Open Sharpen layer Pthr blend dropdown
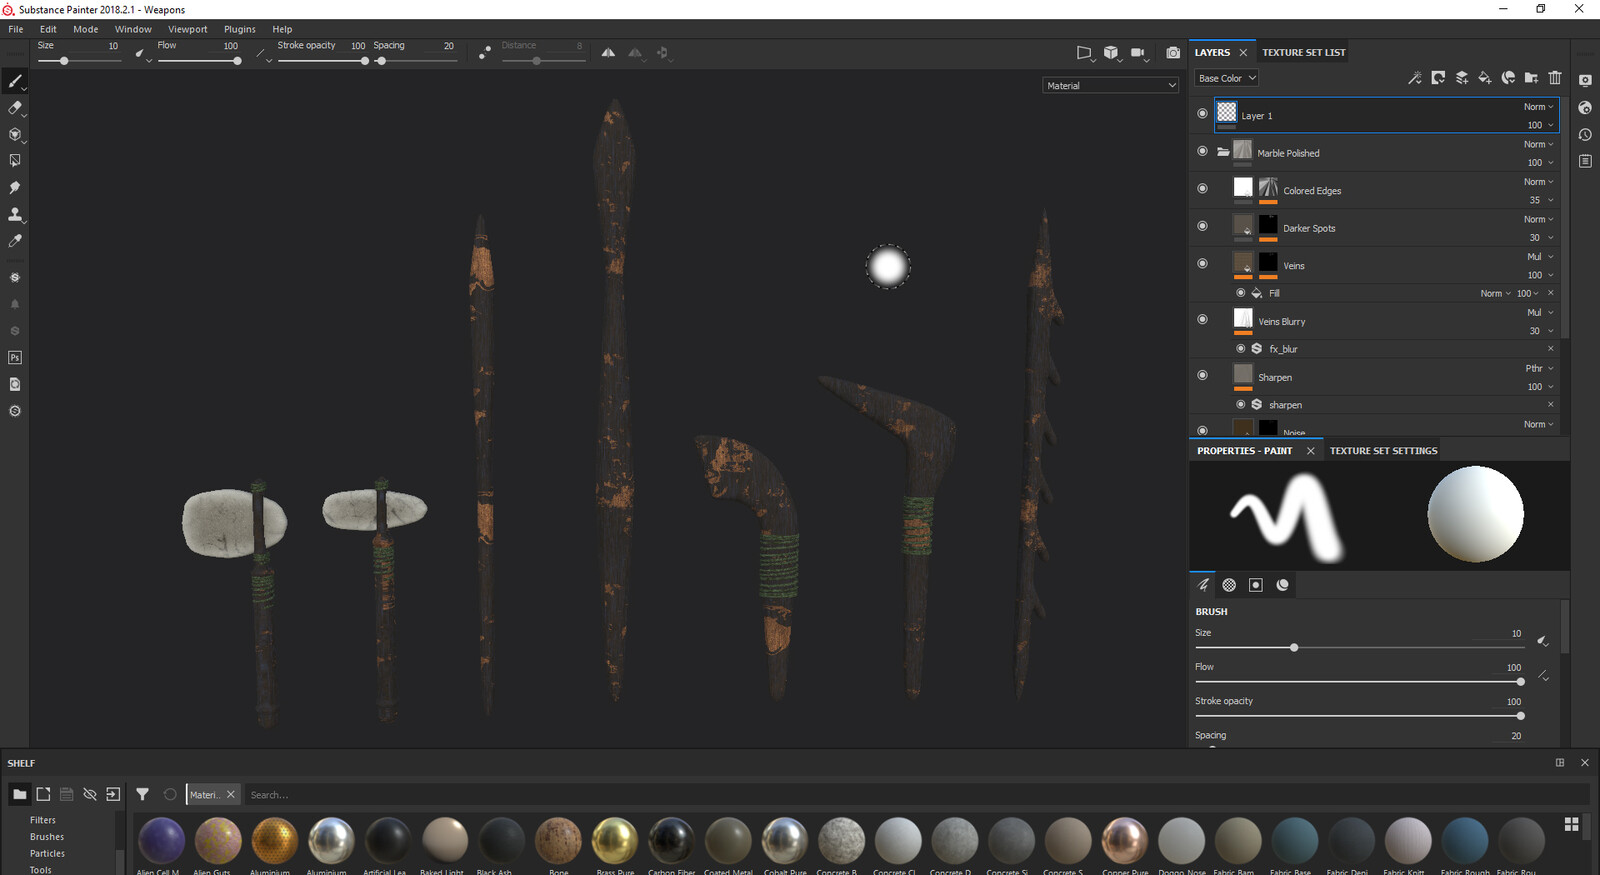The width and height of the screenshot is (1600, 875). [1540, 369]
